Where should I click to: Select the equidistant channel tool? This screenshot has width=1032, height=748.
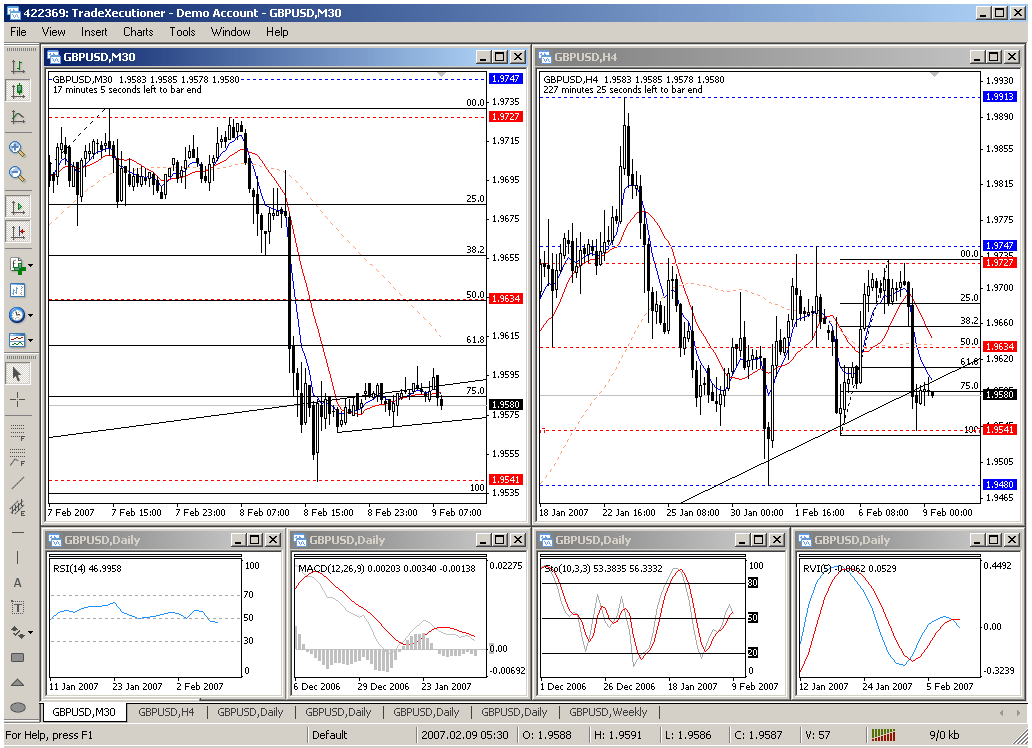click(18, 508)
